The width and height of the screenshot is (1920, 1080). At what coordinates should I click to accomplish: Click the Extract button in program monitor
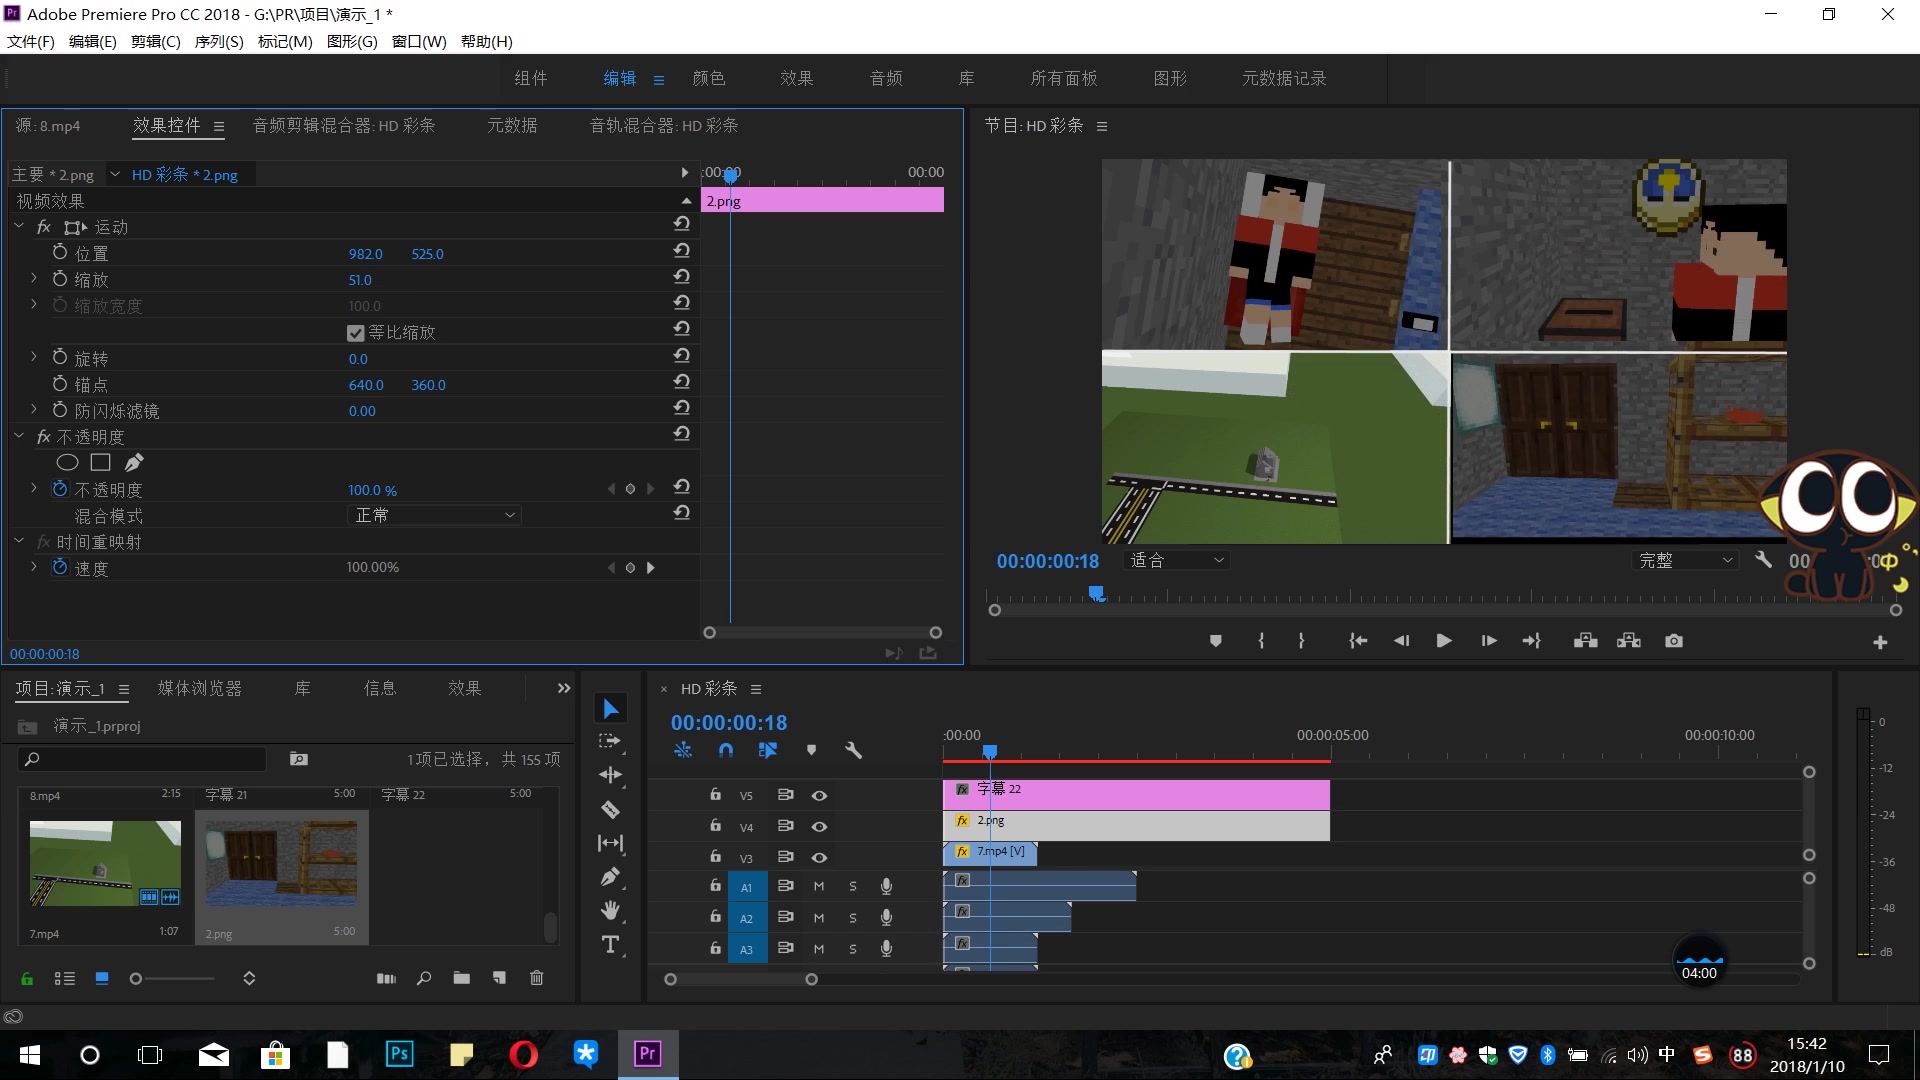click(1629, 641)
